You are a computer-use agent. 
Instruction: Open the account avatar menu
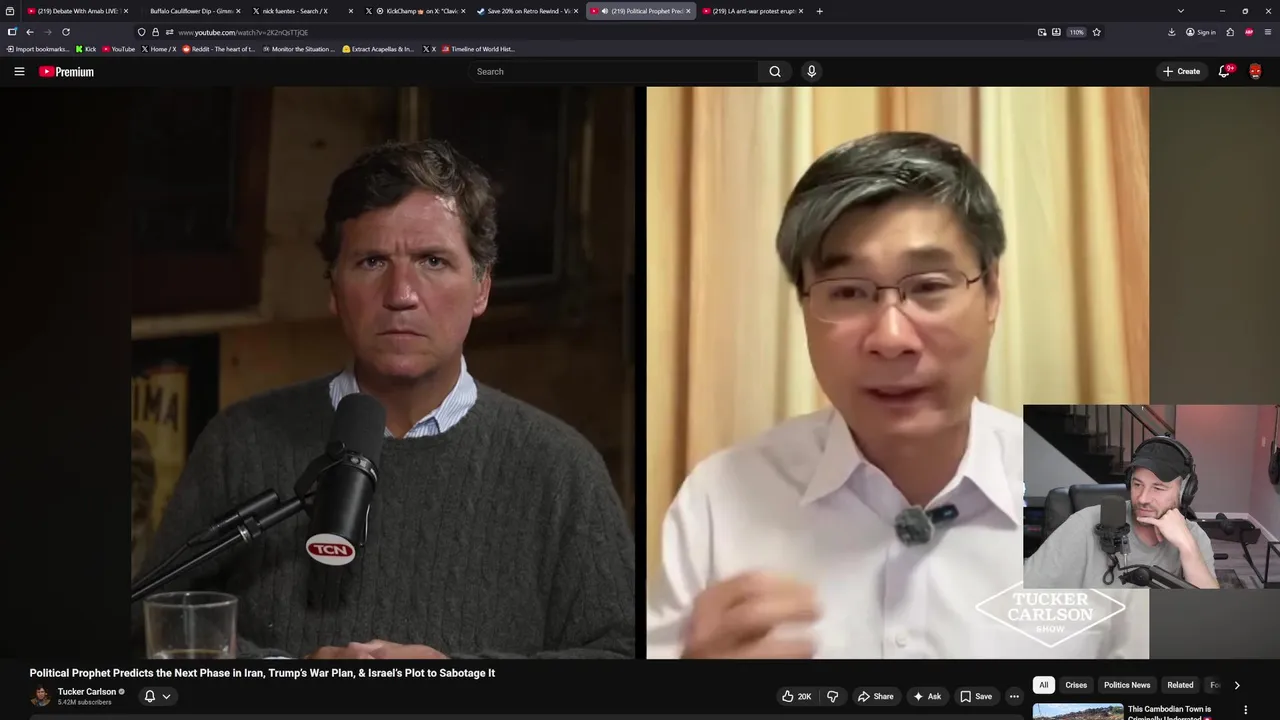click(x=1255, y=71)
